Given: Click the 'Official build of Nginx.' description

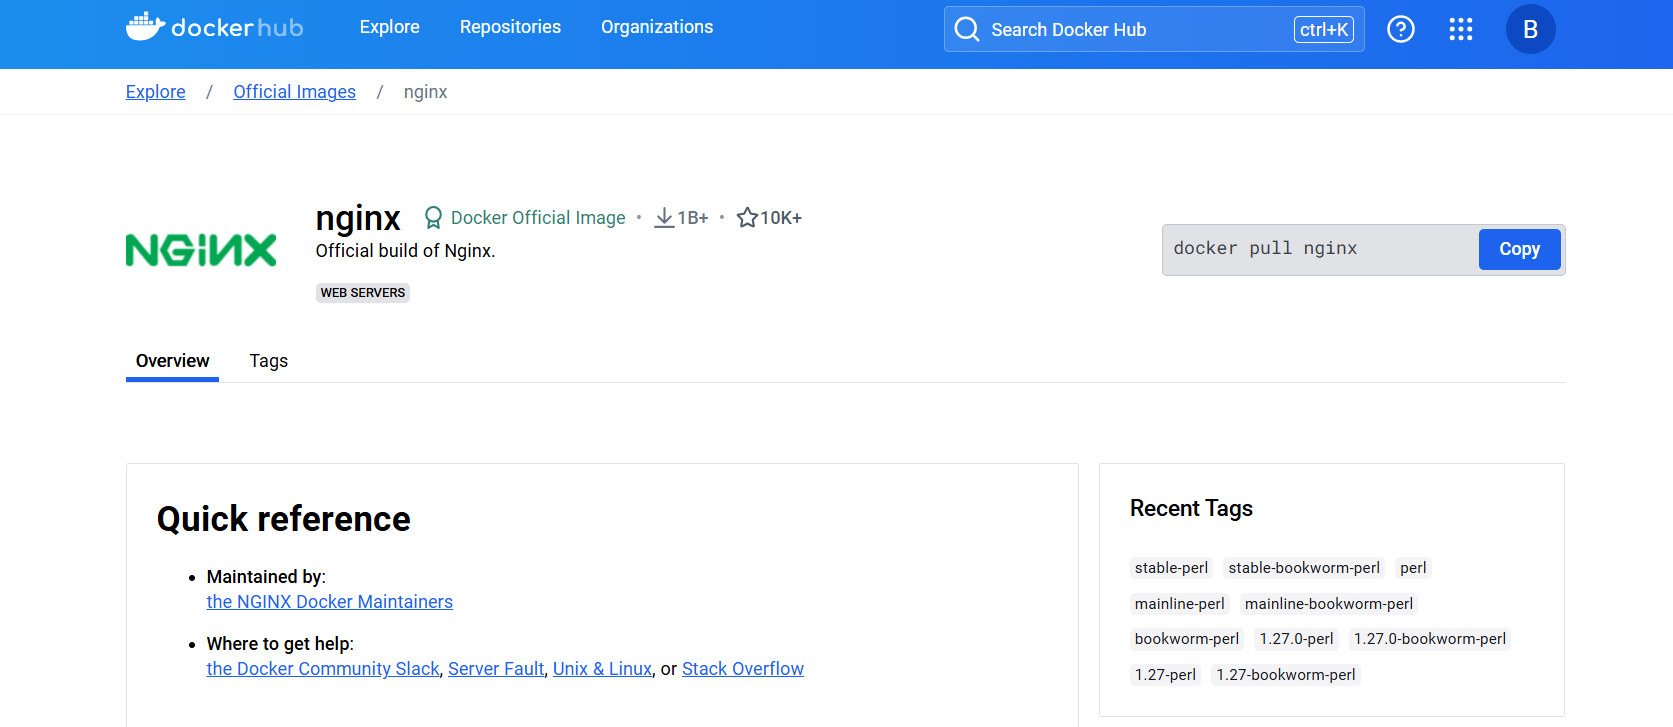Looking at the screenshot, I should (405, 251).
